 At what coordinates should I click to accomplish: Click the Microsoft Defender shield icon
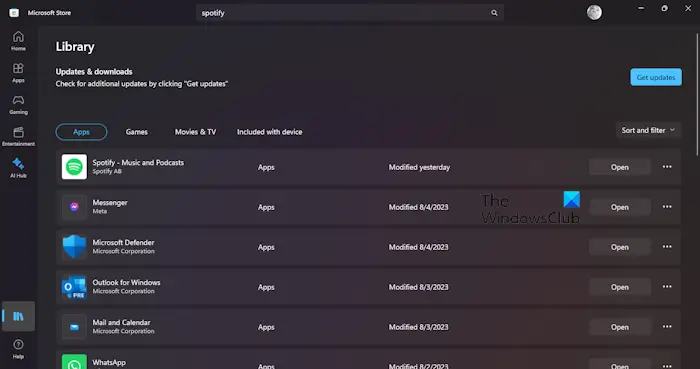tap(74, 247)
